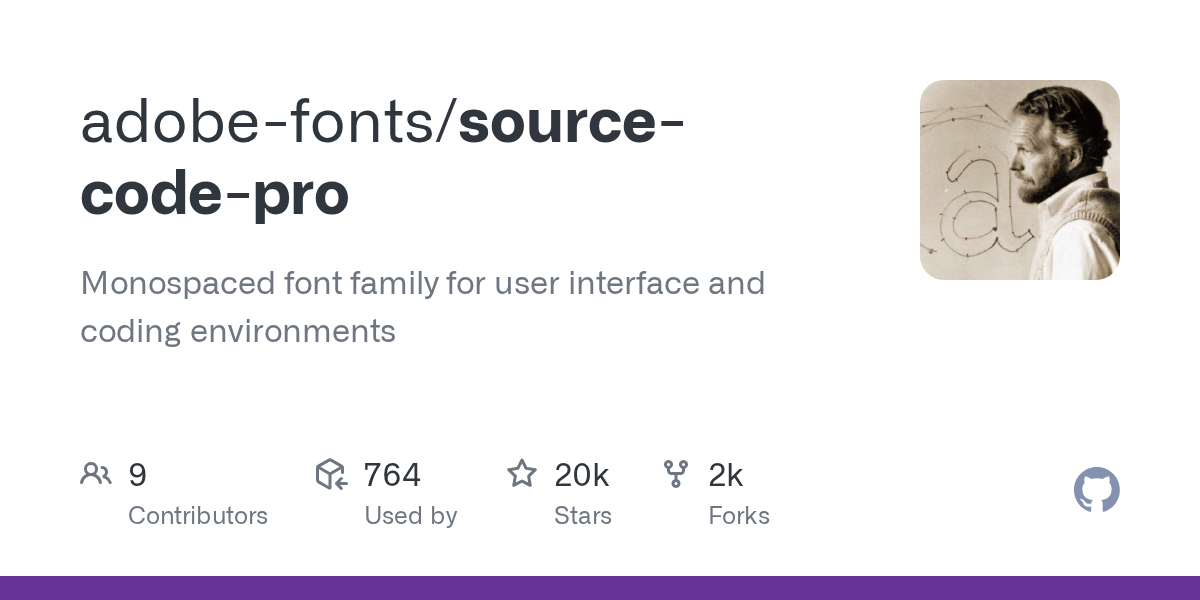Click the Used by package icon
The height and width of the screenshot is (600, 1200).
coord(331,474)
